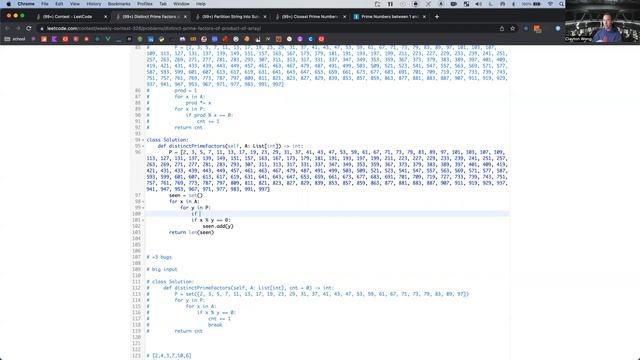
Task: Click the 'class Solution:' line 94
Action: coord(167,140)
